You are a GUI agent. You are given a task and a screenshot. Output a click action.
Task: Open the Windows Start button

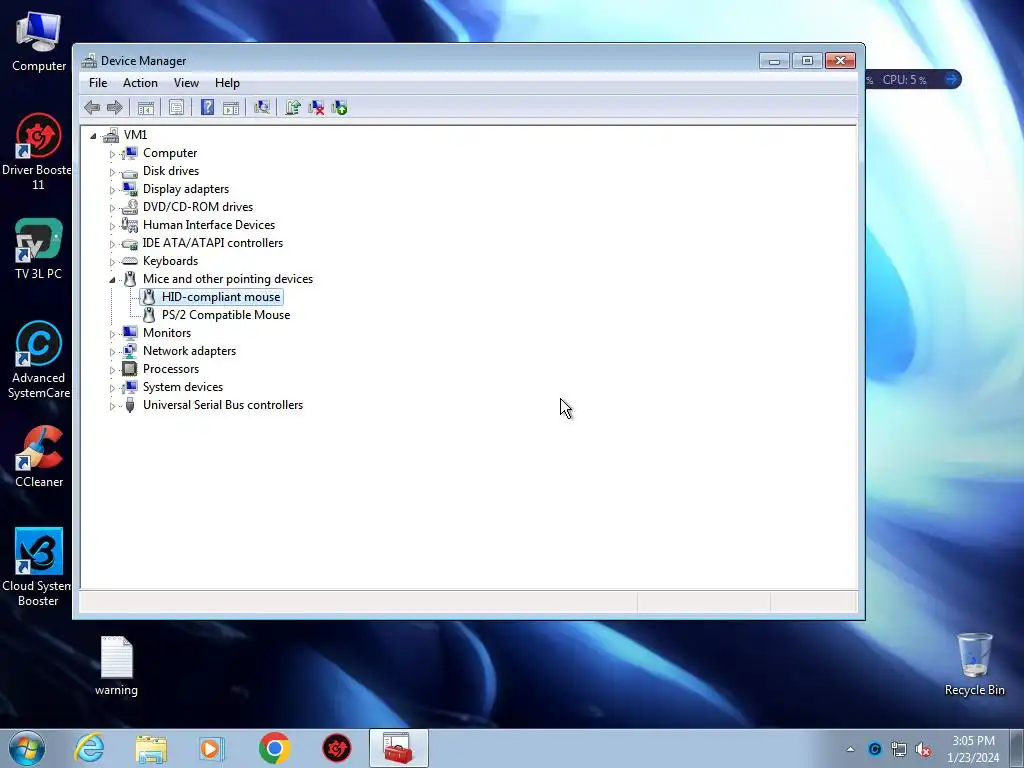click(x=27, y=748)
